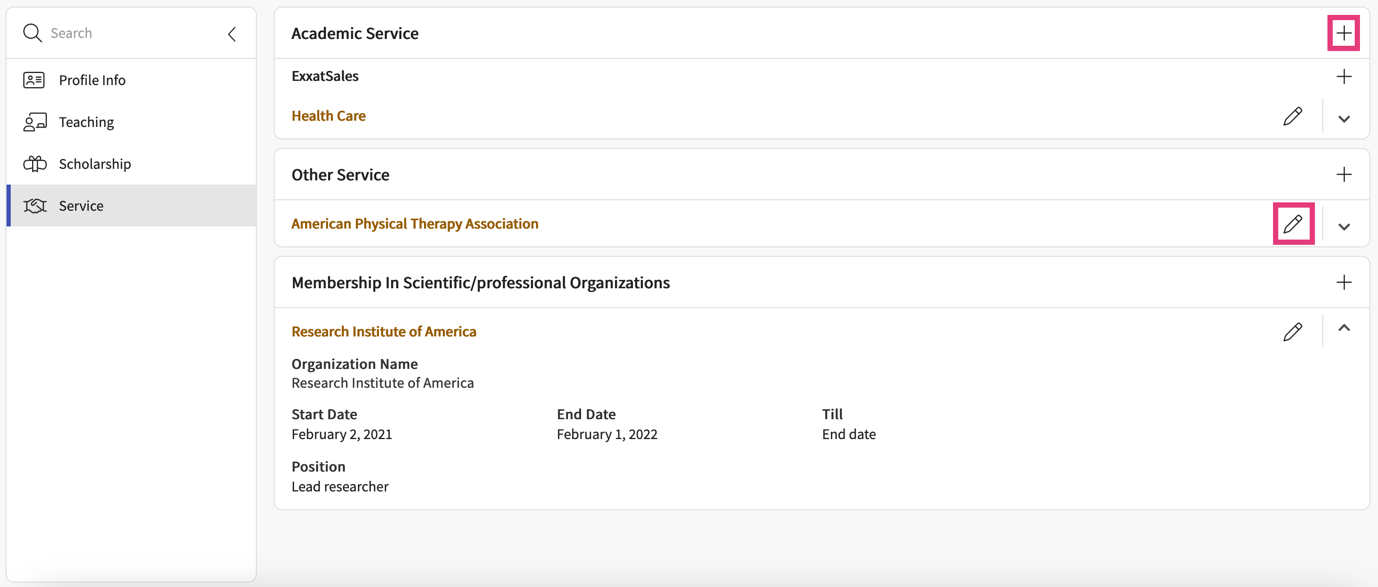
Task: Click the search magnifier icon
Action: click(x=32, y=33)
